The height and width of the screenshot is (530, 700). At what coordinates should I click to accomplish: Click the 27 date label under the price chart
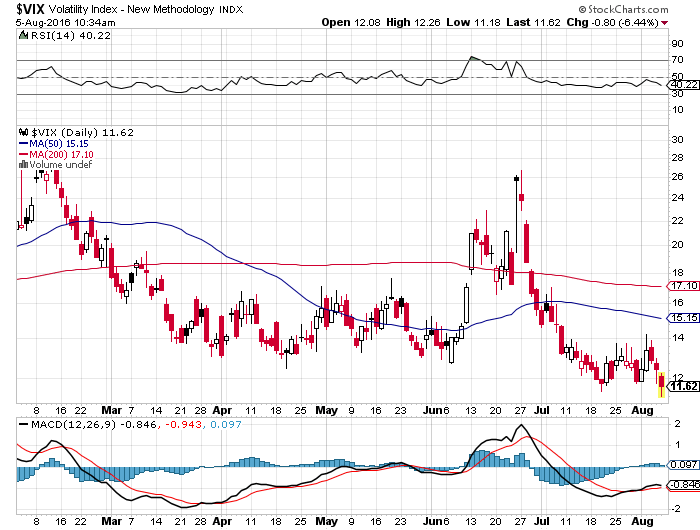click(x=520, y=410)
